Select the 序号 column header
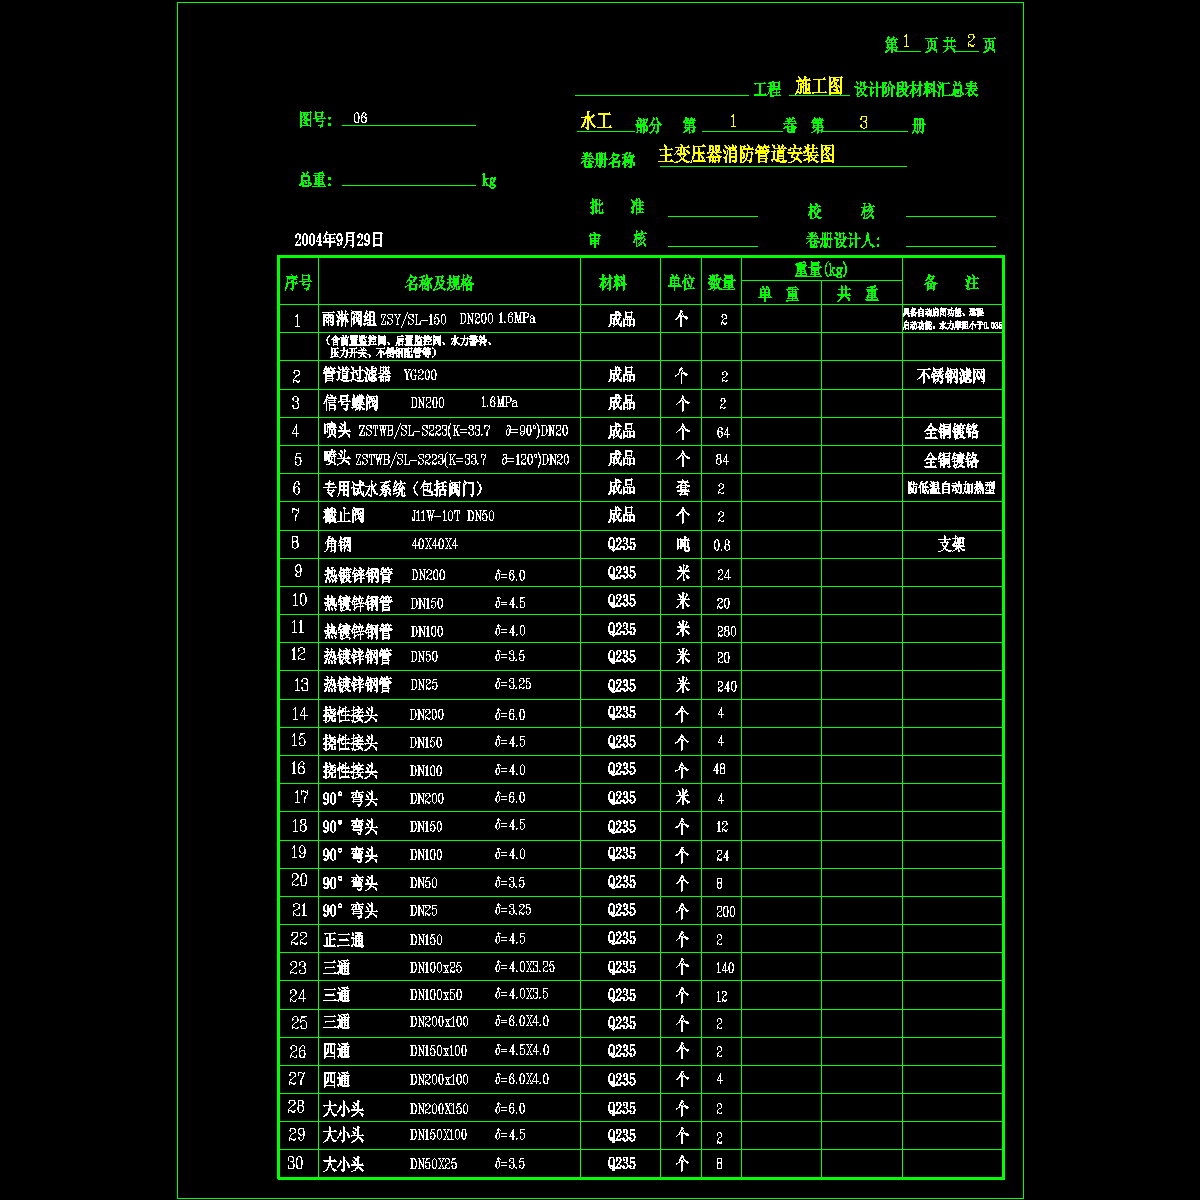The height and width of the screenshot is (1200, 1200). pyautogui.click(x=298, y=283)
